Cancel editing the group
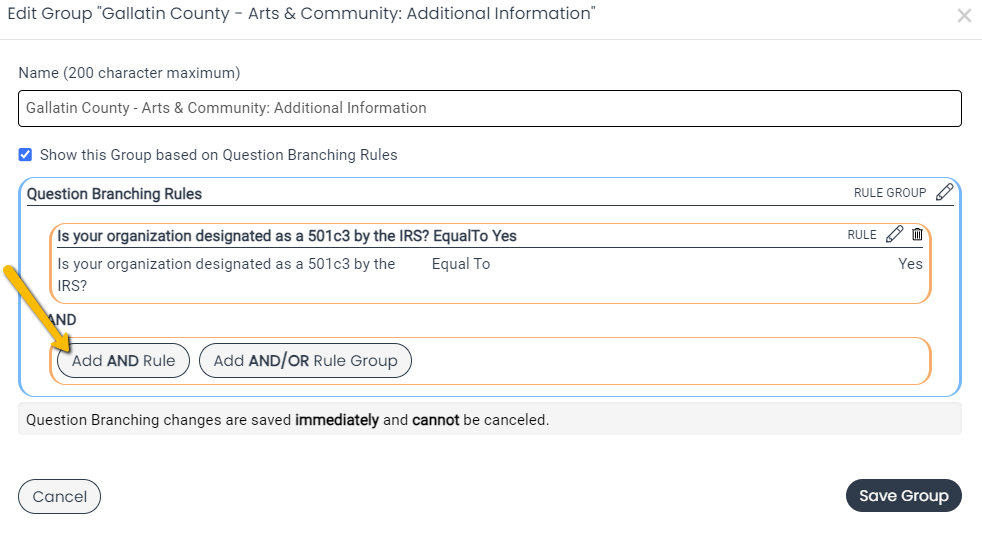This screenshot has width=982, height=533. click(x=59, y=497)
